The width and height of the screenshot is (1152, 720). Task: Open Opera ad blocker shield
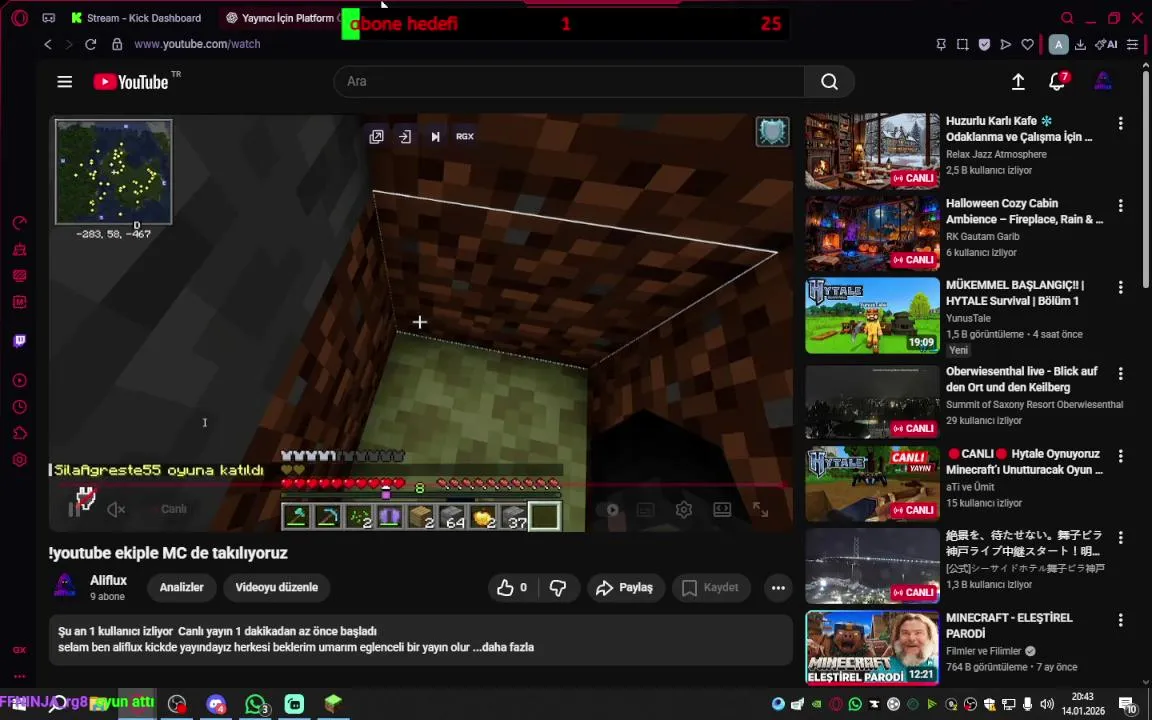click(x=984, y=45)
